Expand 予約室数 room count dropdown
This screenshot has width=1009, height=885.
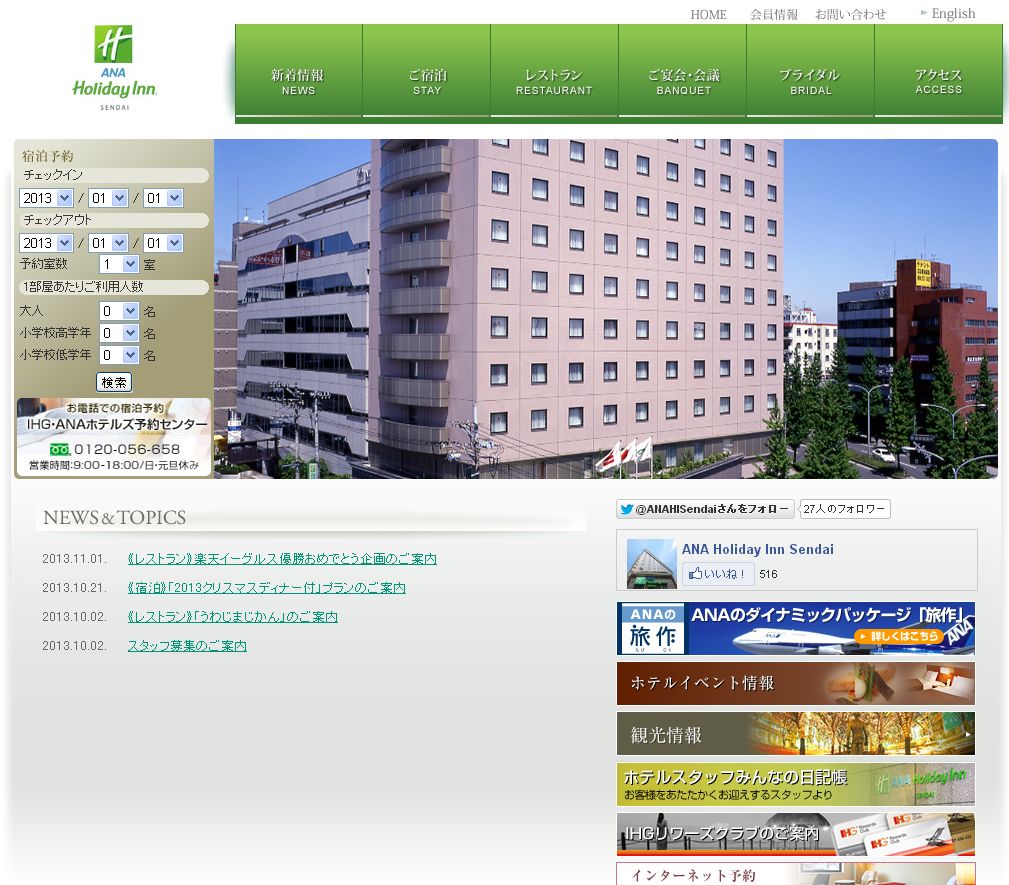click(x=119, y=264)
